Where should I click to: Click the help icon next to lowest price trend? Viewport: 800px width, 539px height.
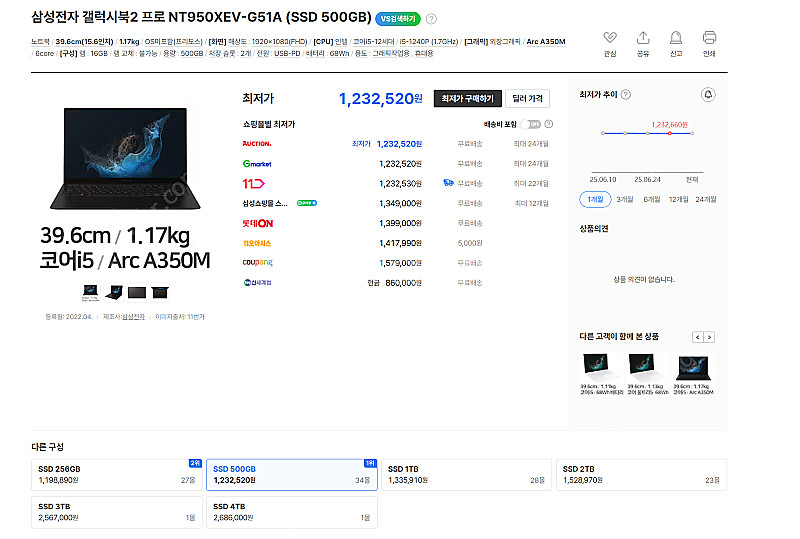626,94
